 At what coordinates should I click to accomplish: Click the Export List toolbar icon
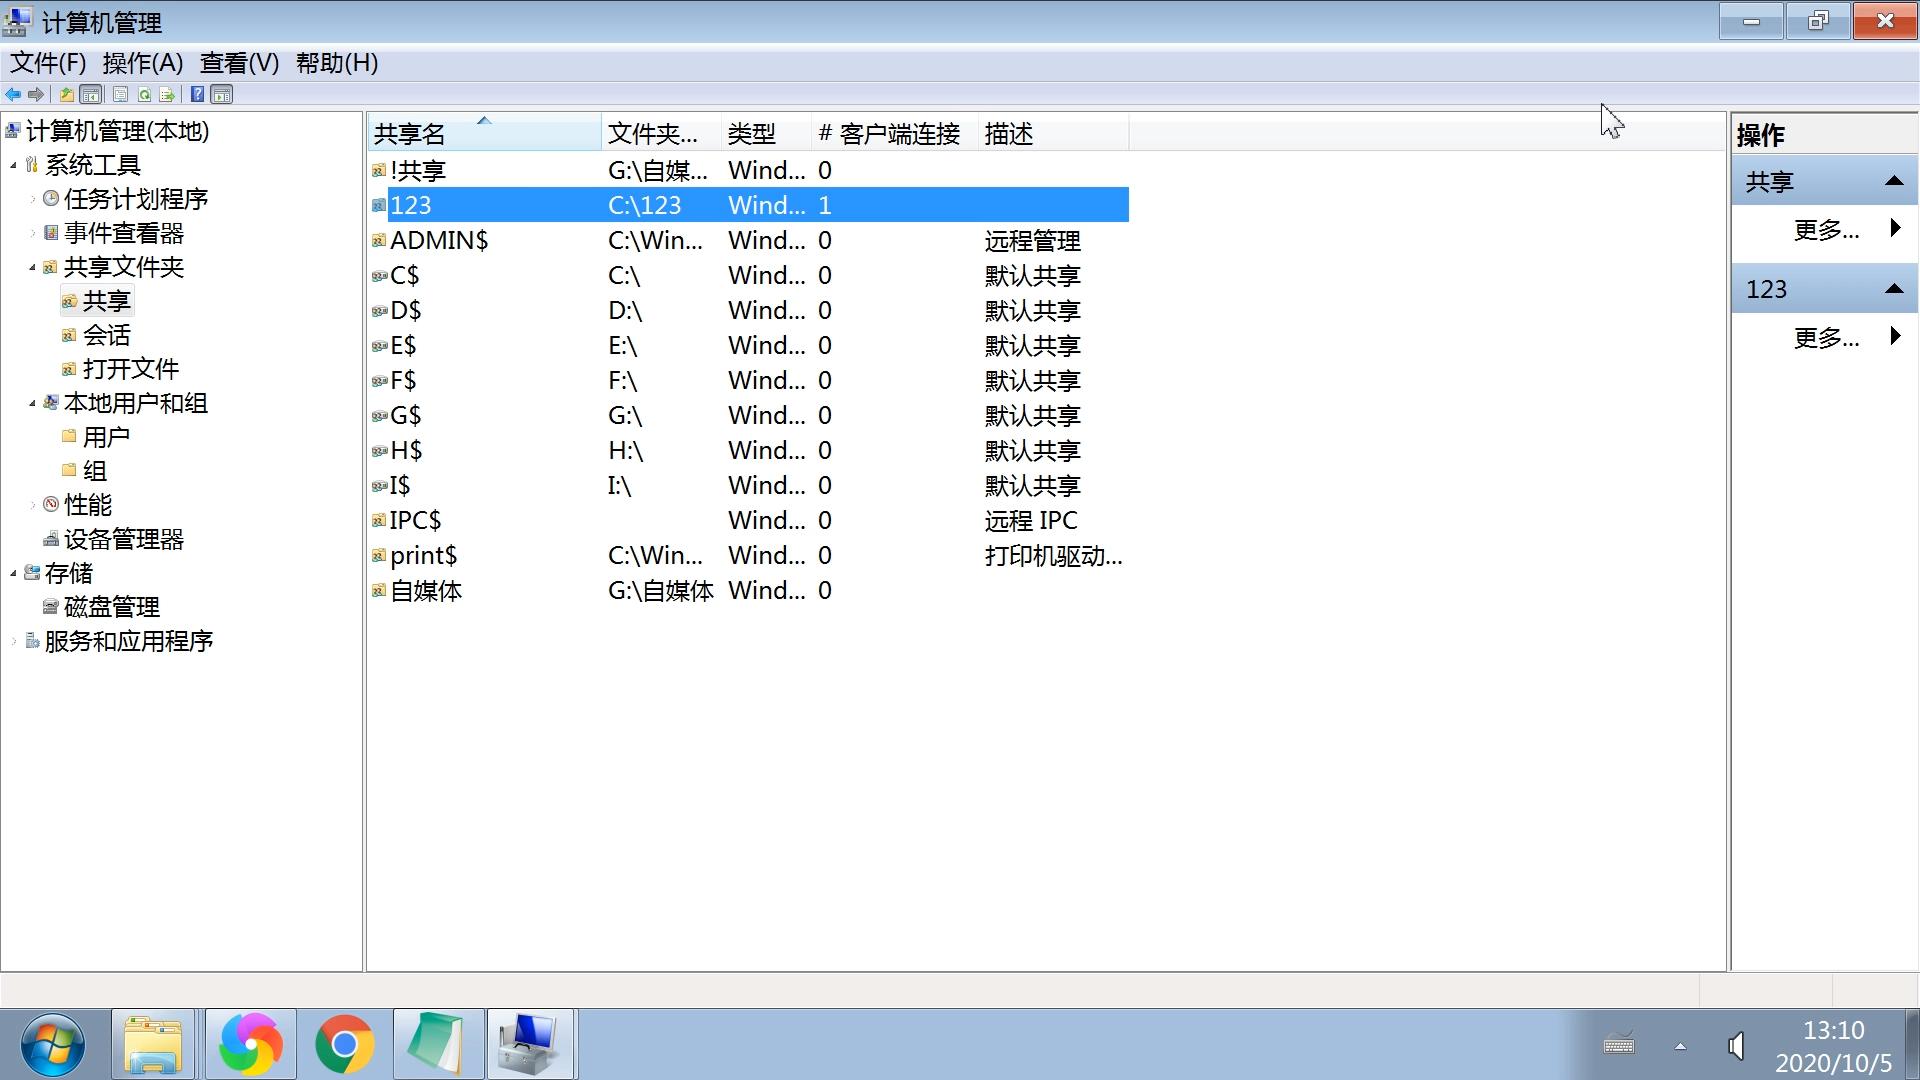pyautogui.click(x=167, y=94)
